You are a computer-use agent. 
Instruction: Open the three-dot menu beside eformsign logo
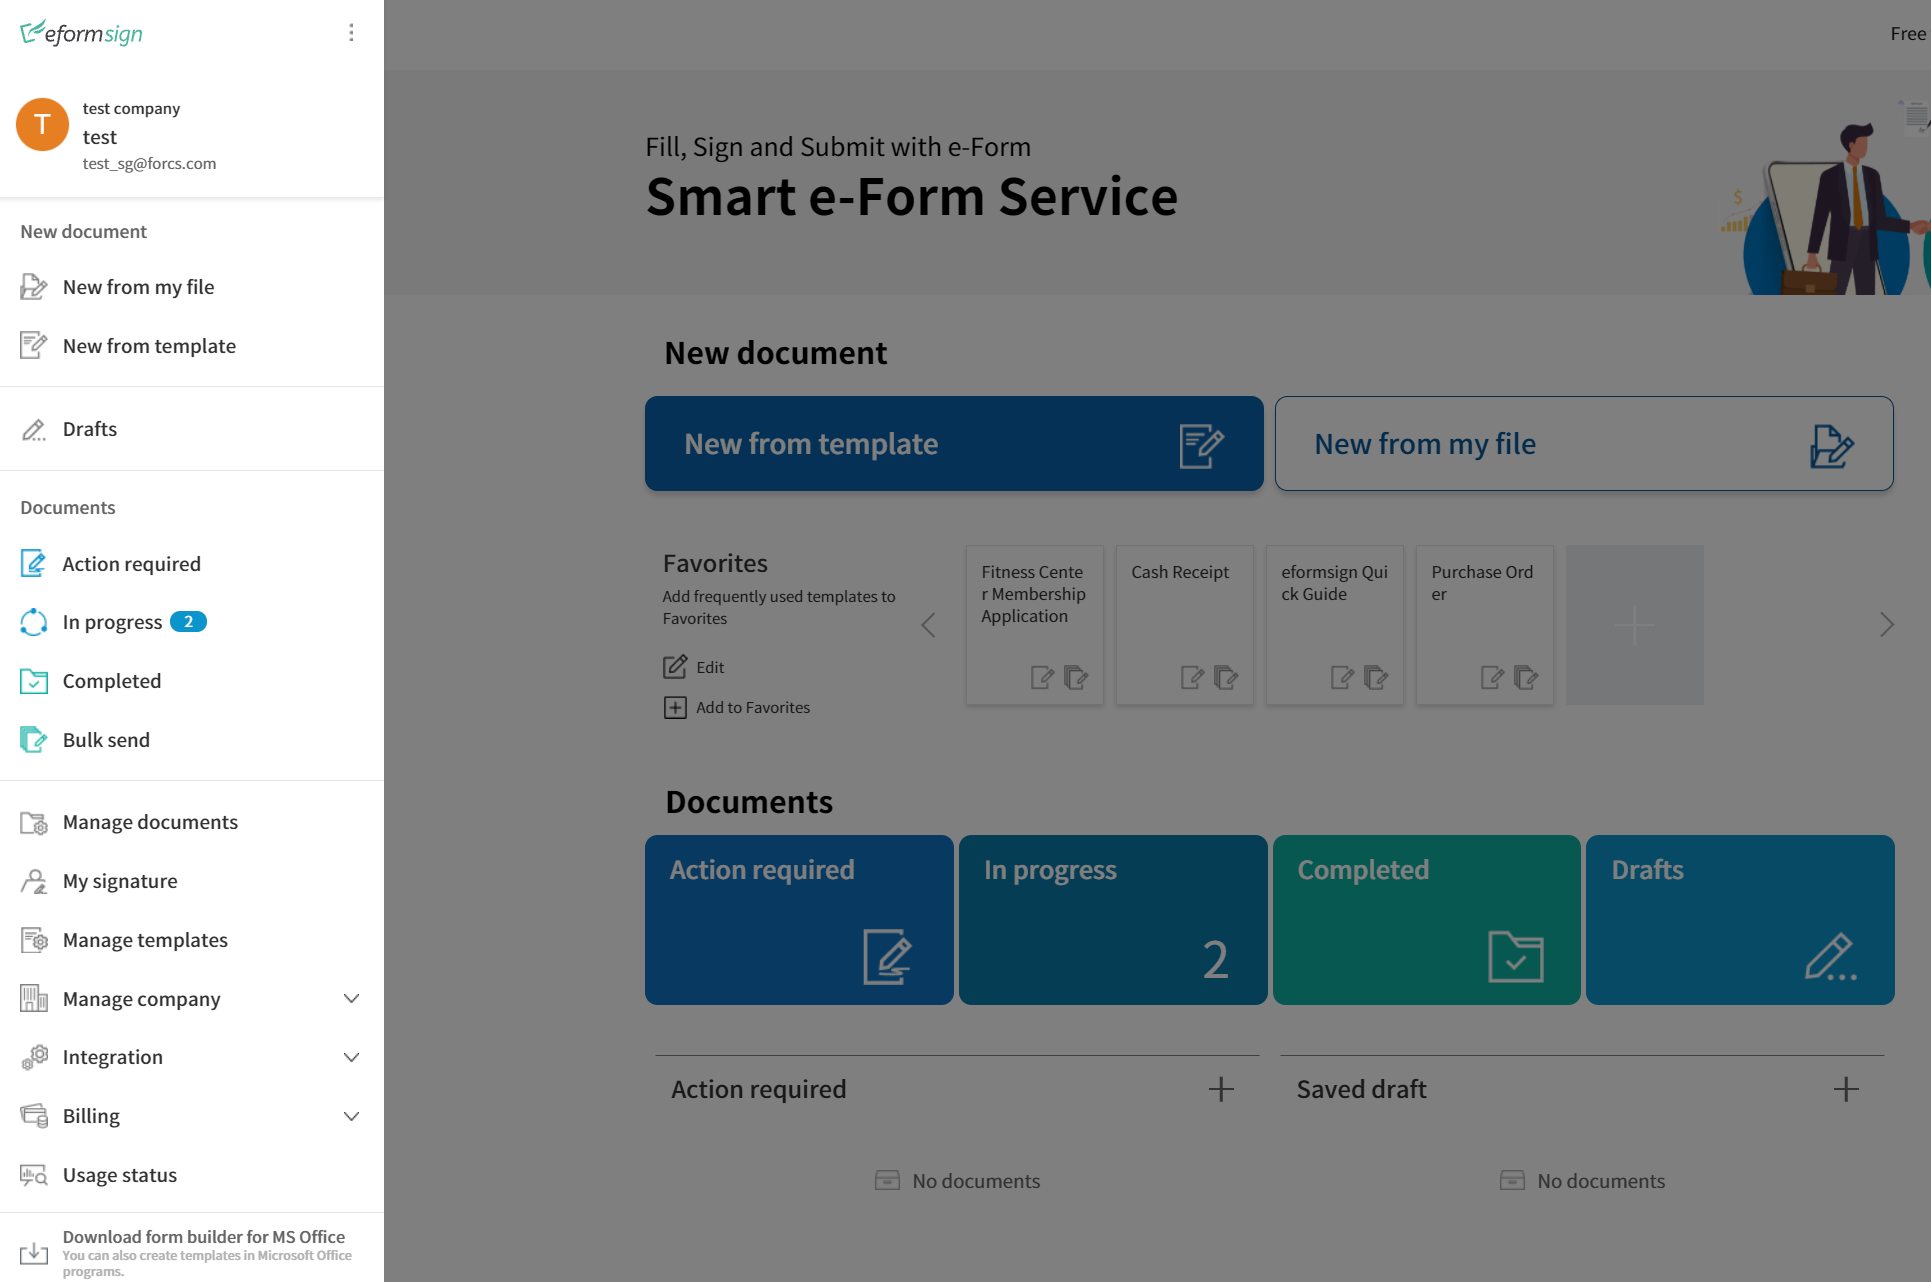tap(351, 33)
